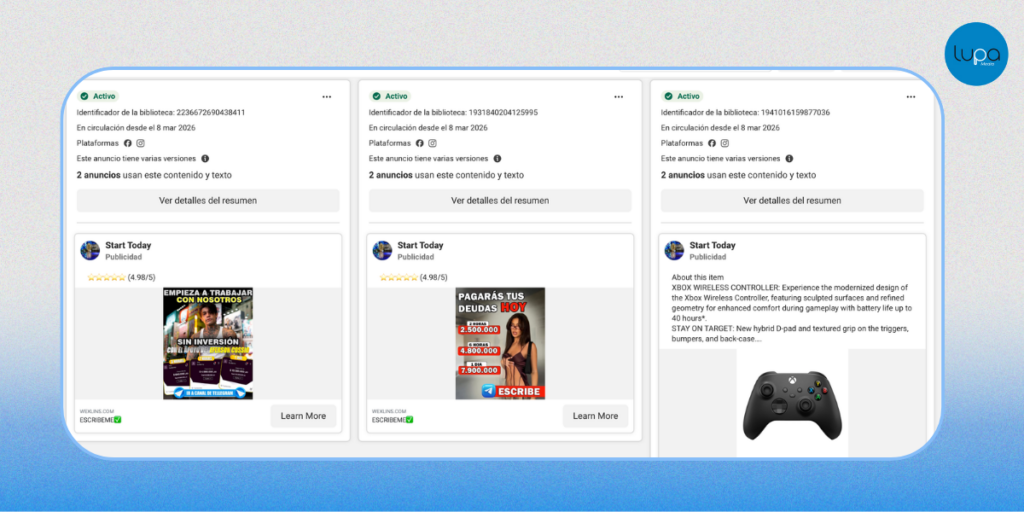Click the Lupa Media logo
Screen dimensions: 1024x512
point(975,53)
